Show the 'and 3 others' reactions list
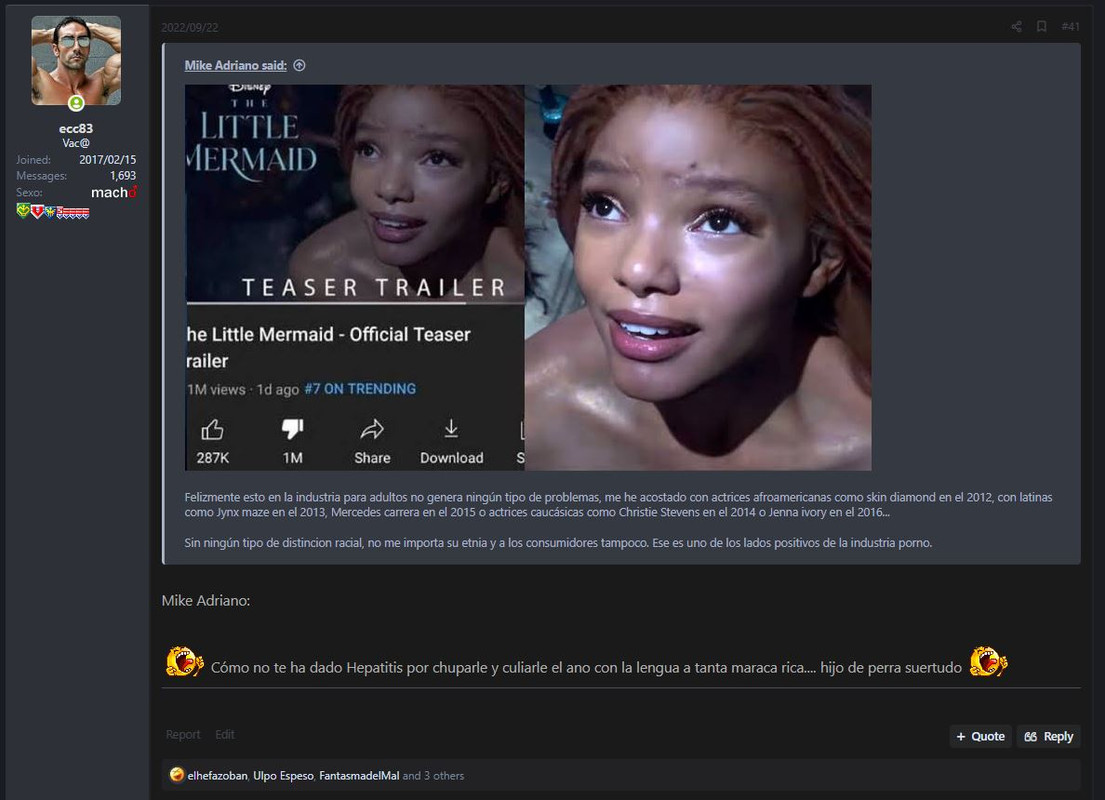This screenshot has width=1105, height=800. [433, 775]
